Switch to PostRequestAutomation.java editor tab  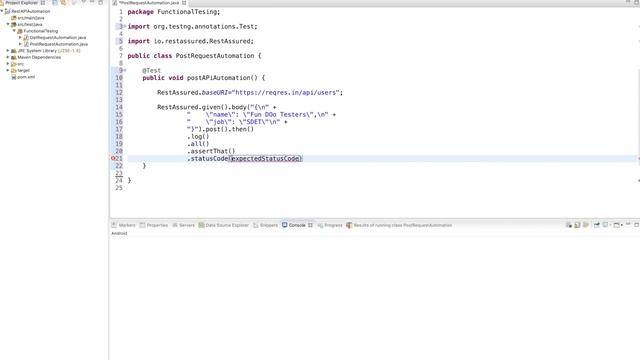point(149,3)
